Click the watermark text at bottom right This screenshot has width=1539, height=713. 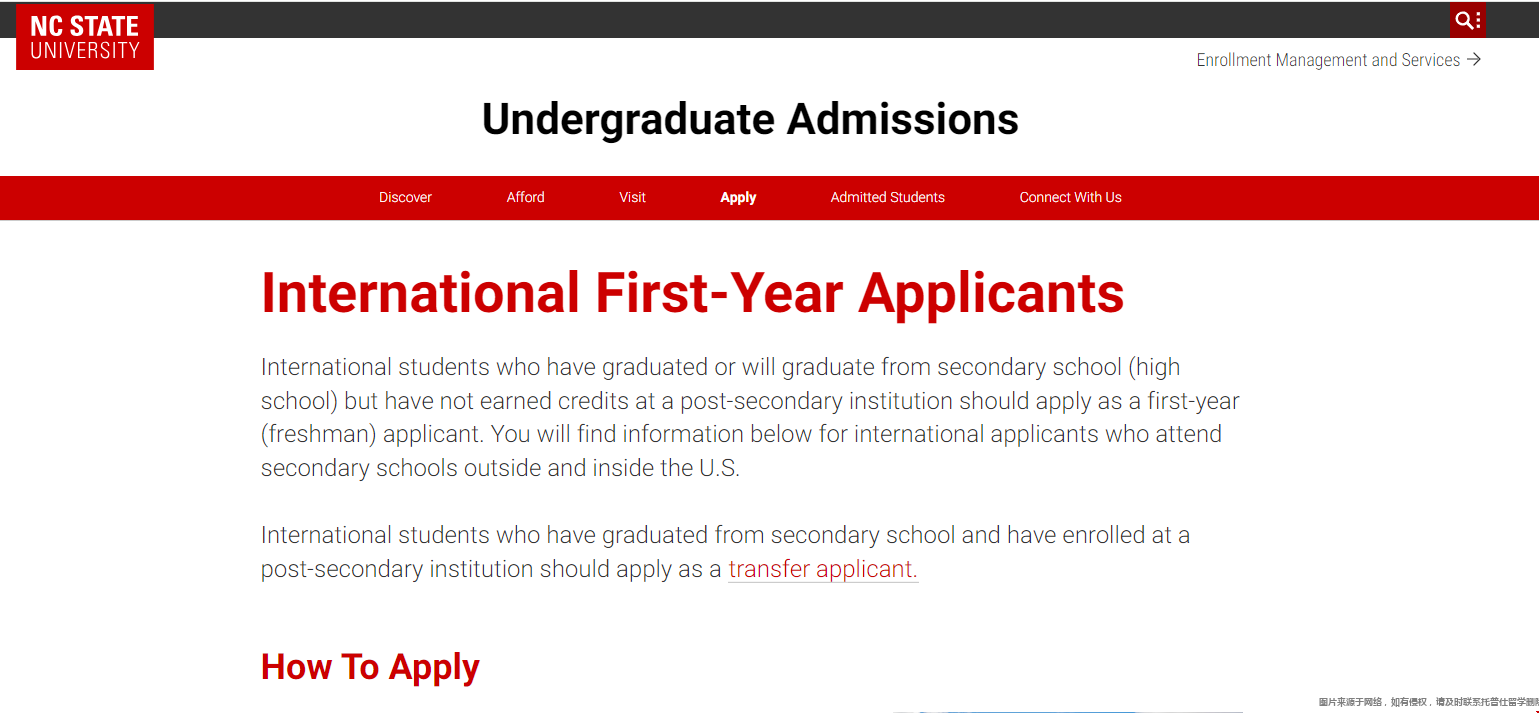coord(1427,702)
